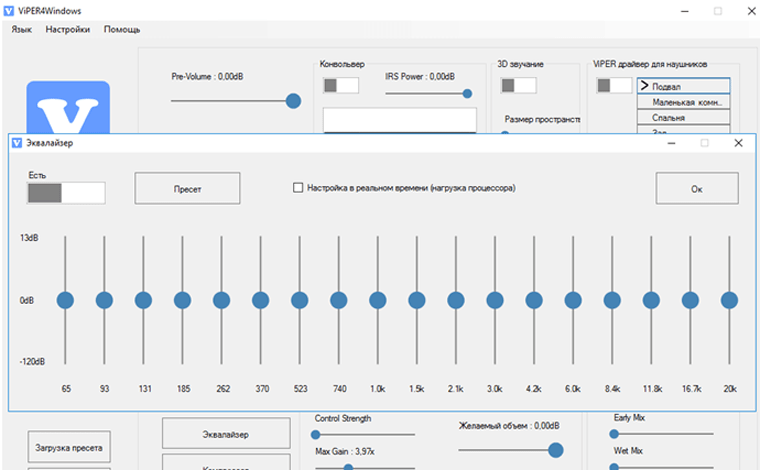
Task: Click the large ViPER logo image
Action: 68,107
